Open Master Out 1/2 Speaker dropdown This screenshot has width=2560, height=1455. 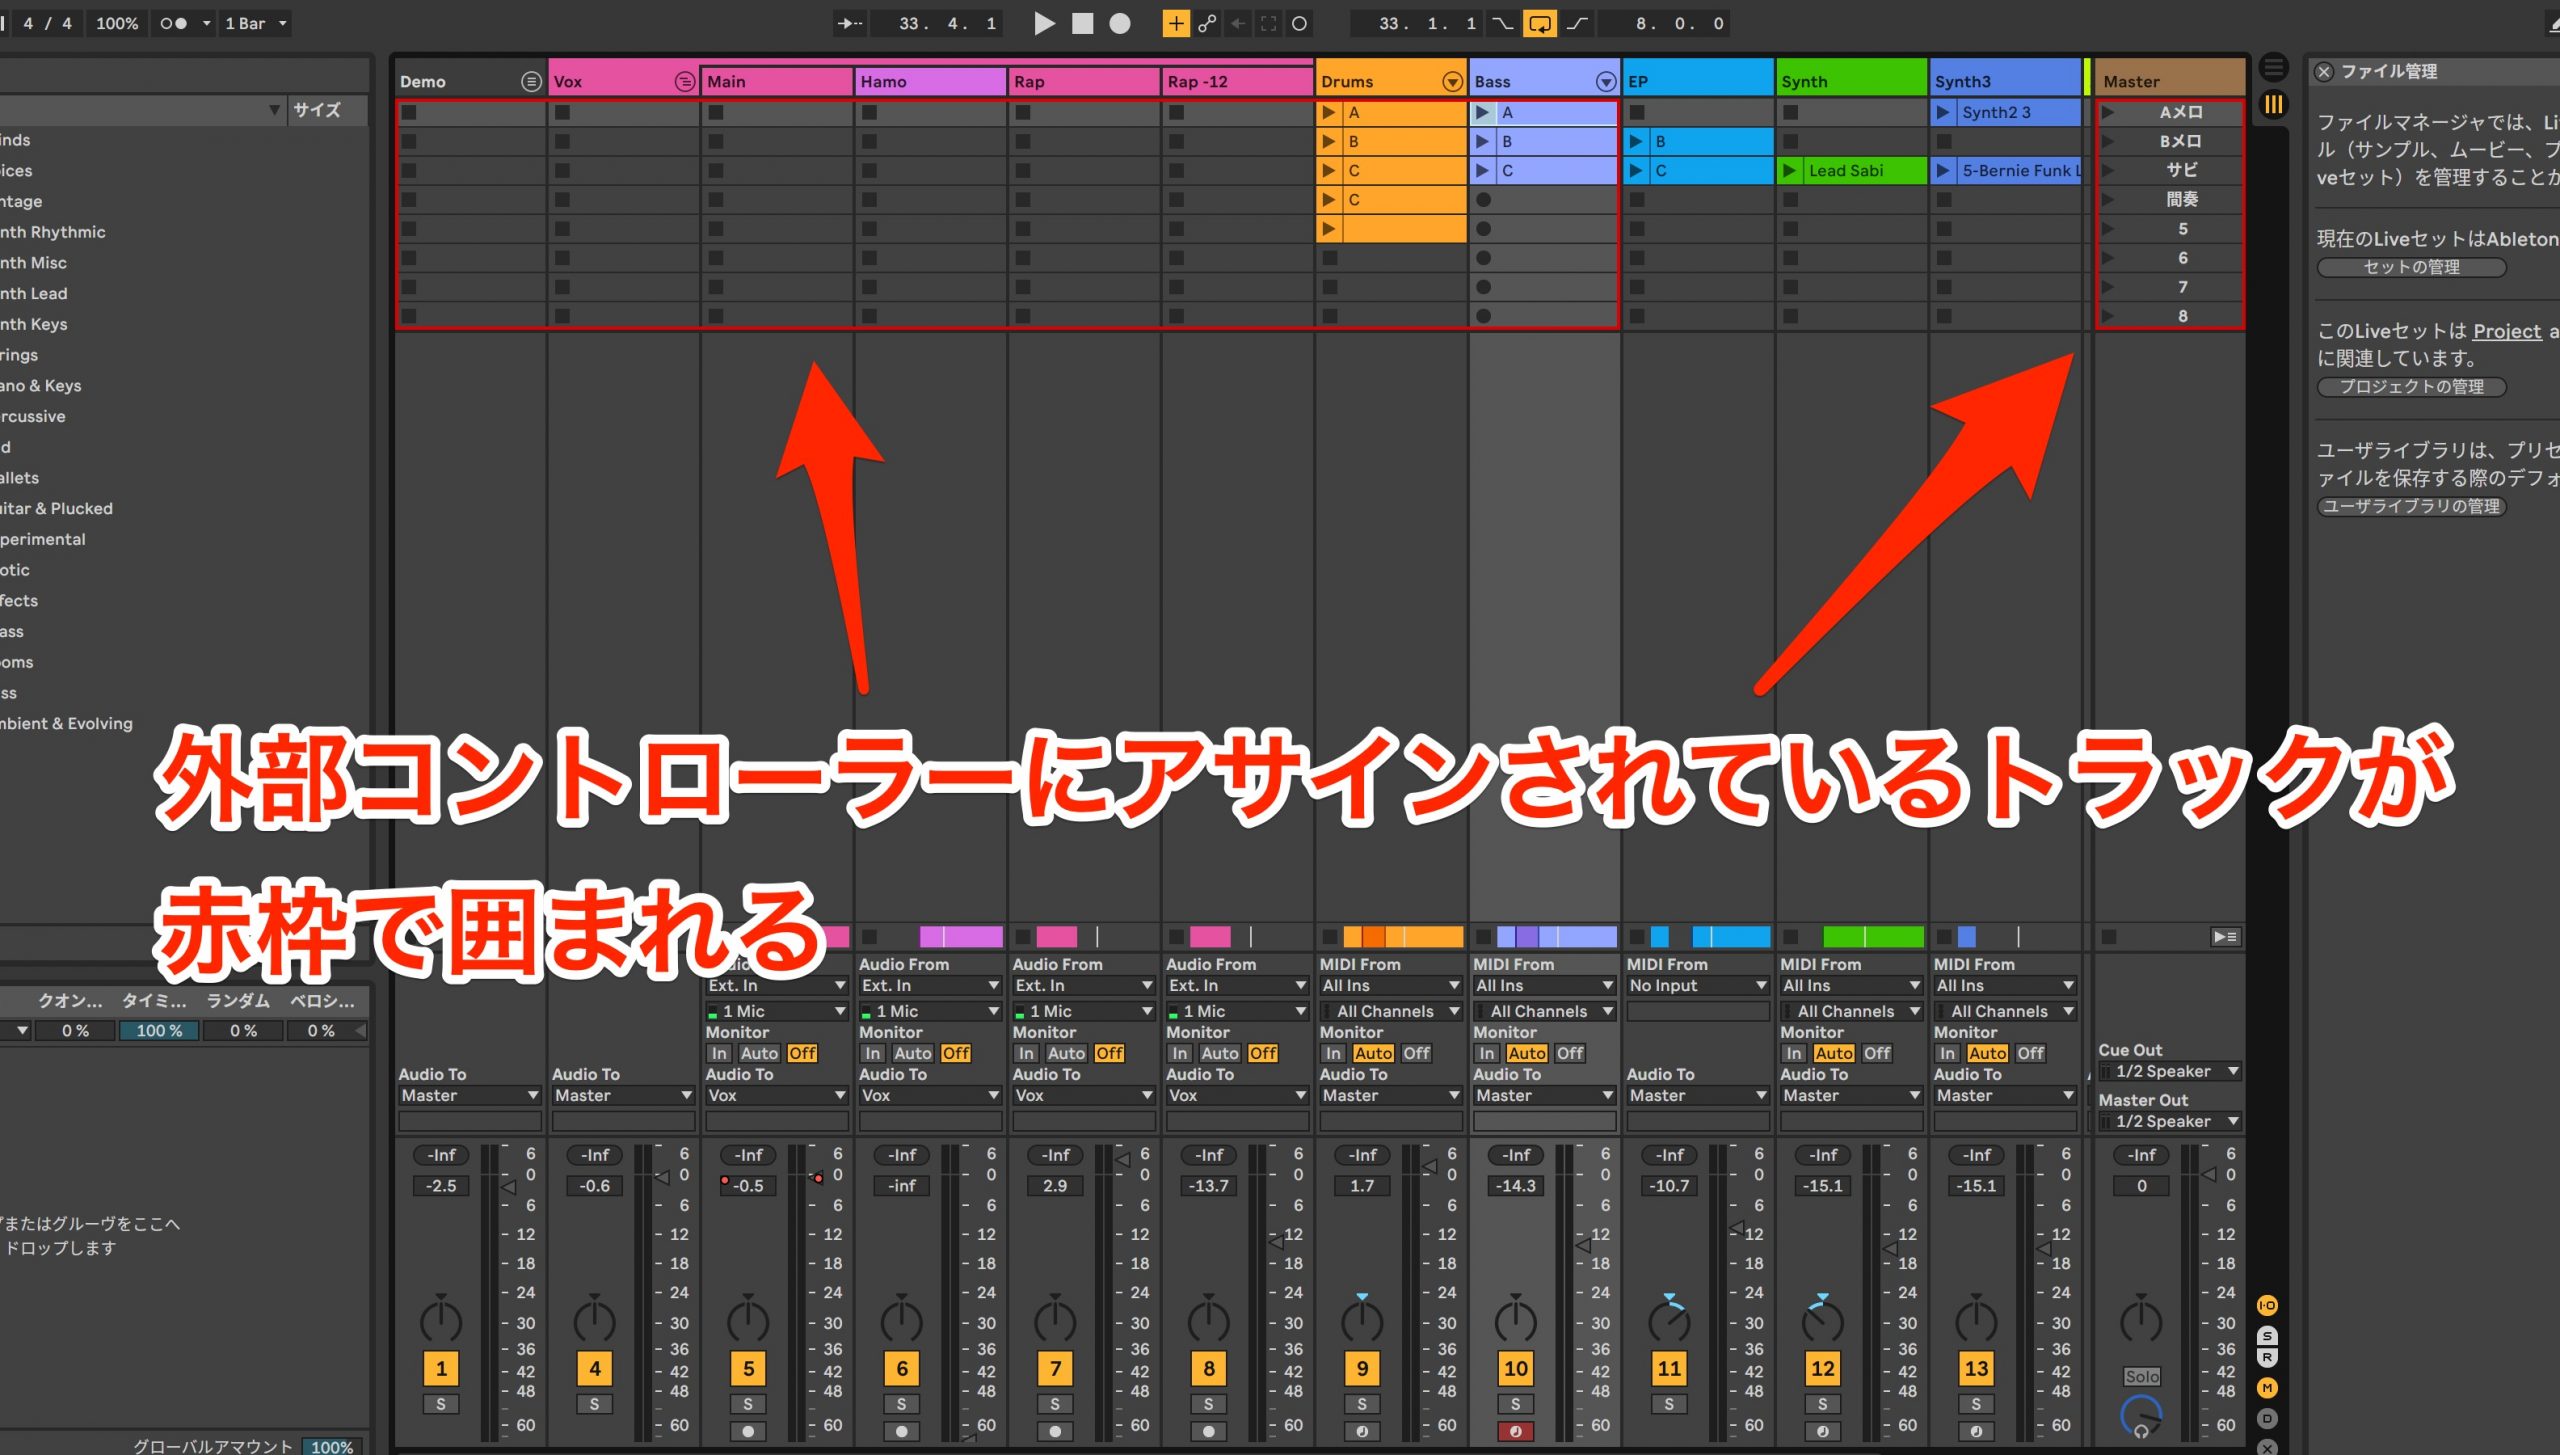[2169, 1121]
